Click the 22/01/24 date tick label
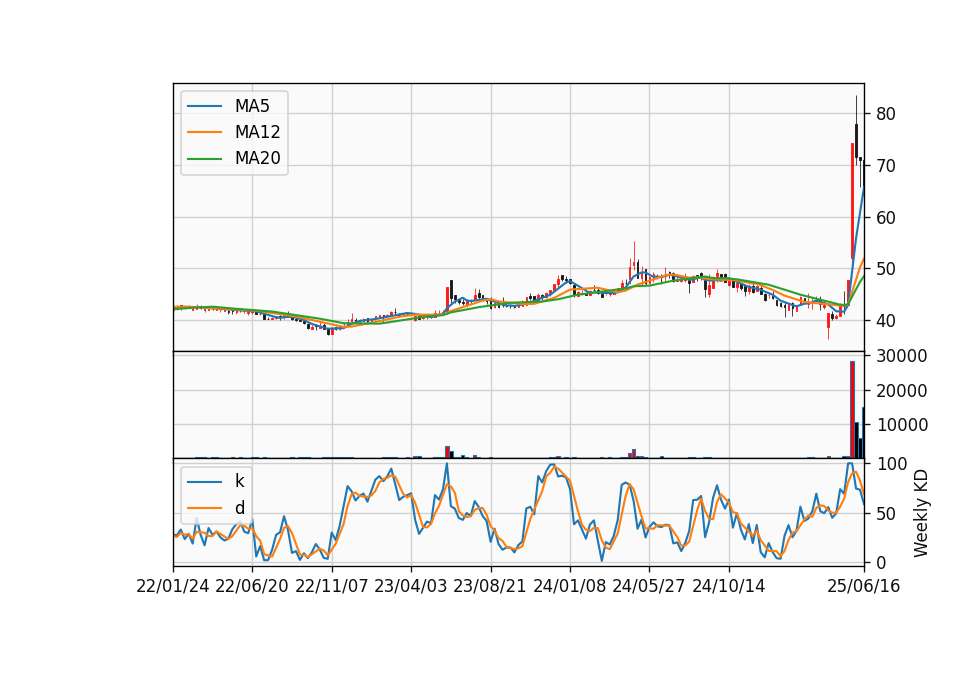This screenshot has height=690, width=960. click(x=173, y=587)
